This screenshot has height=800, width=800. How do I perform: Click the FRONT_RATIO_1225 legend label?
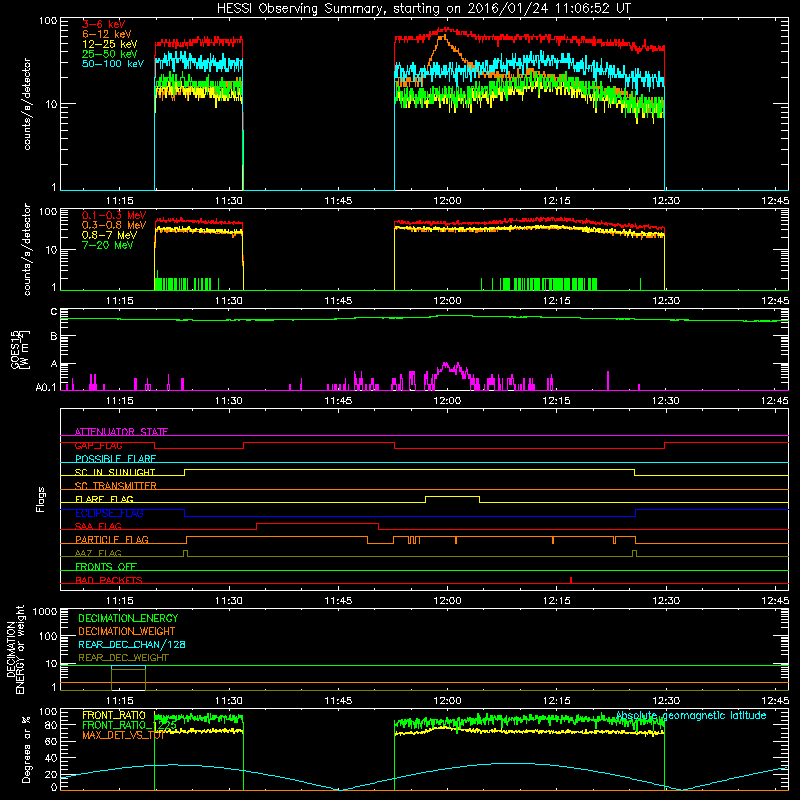[130, 725]
